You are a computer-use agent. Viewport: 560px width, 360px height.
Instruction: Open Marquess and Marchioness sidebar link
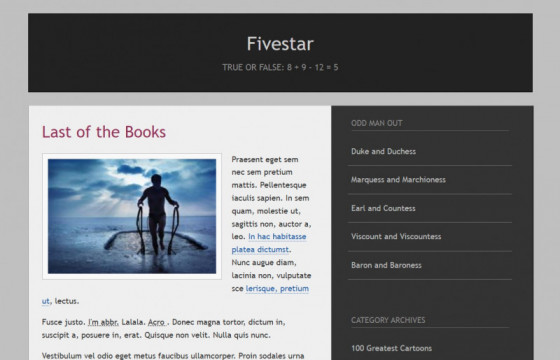click(398, 180)
